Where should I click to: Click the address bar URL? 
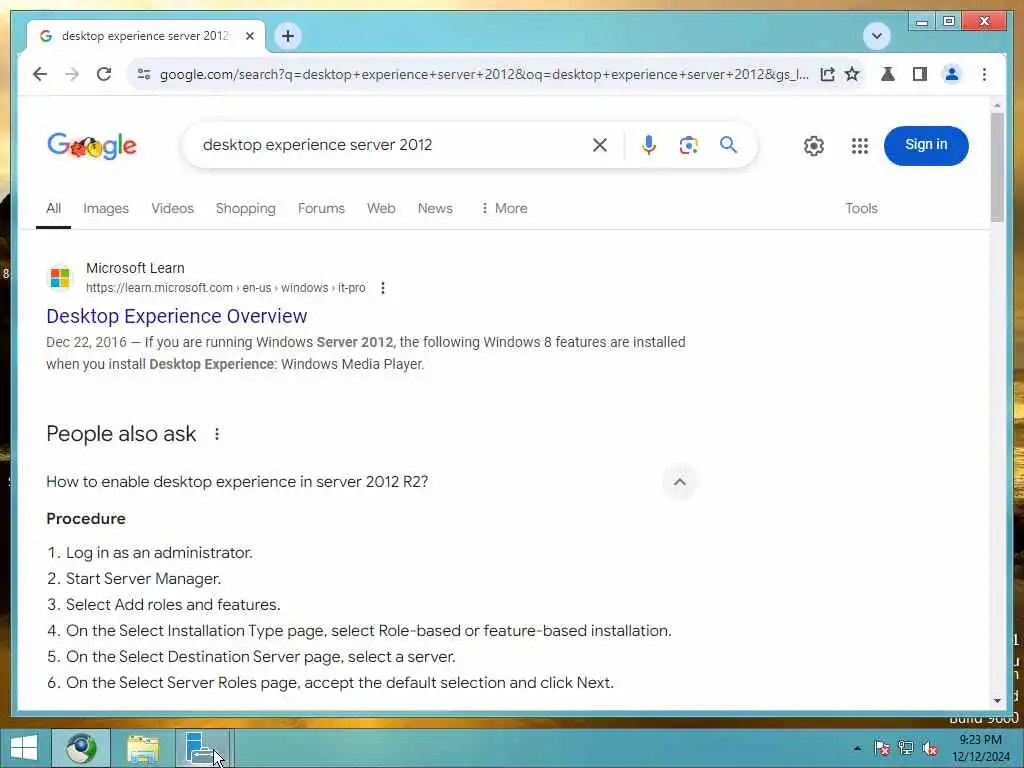483,74
